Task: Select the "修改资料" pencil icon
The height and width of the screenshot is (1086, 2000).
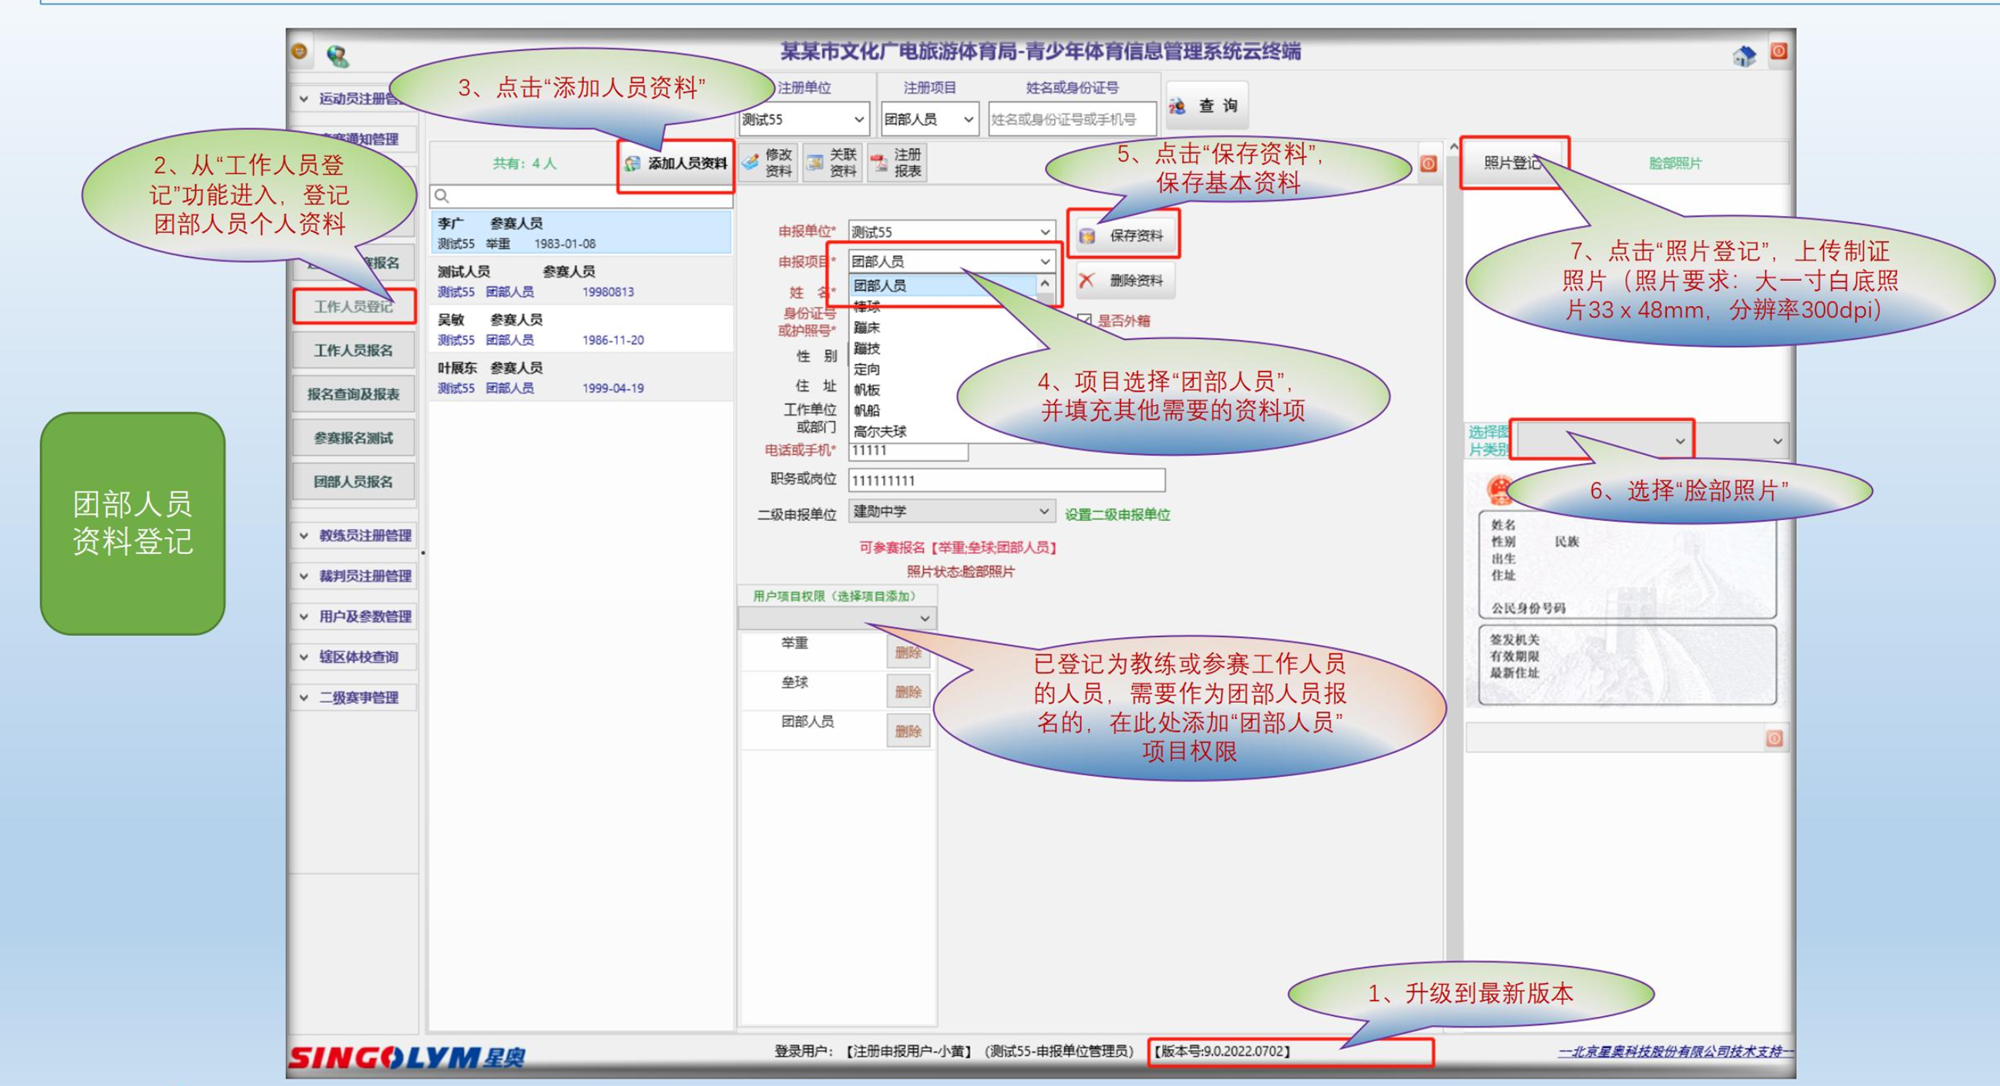Action: pos(748,163)
